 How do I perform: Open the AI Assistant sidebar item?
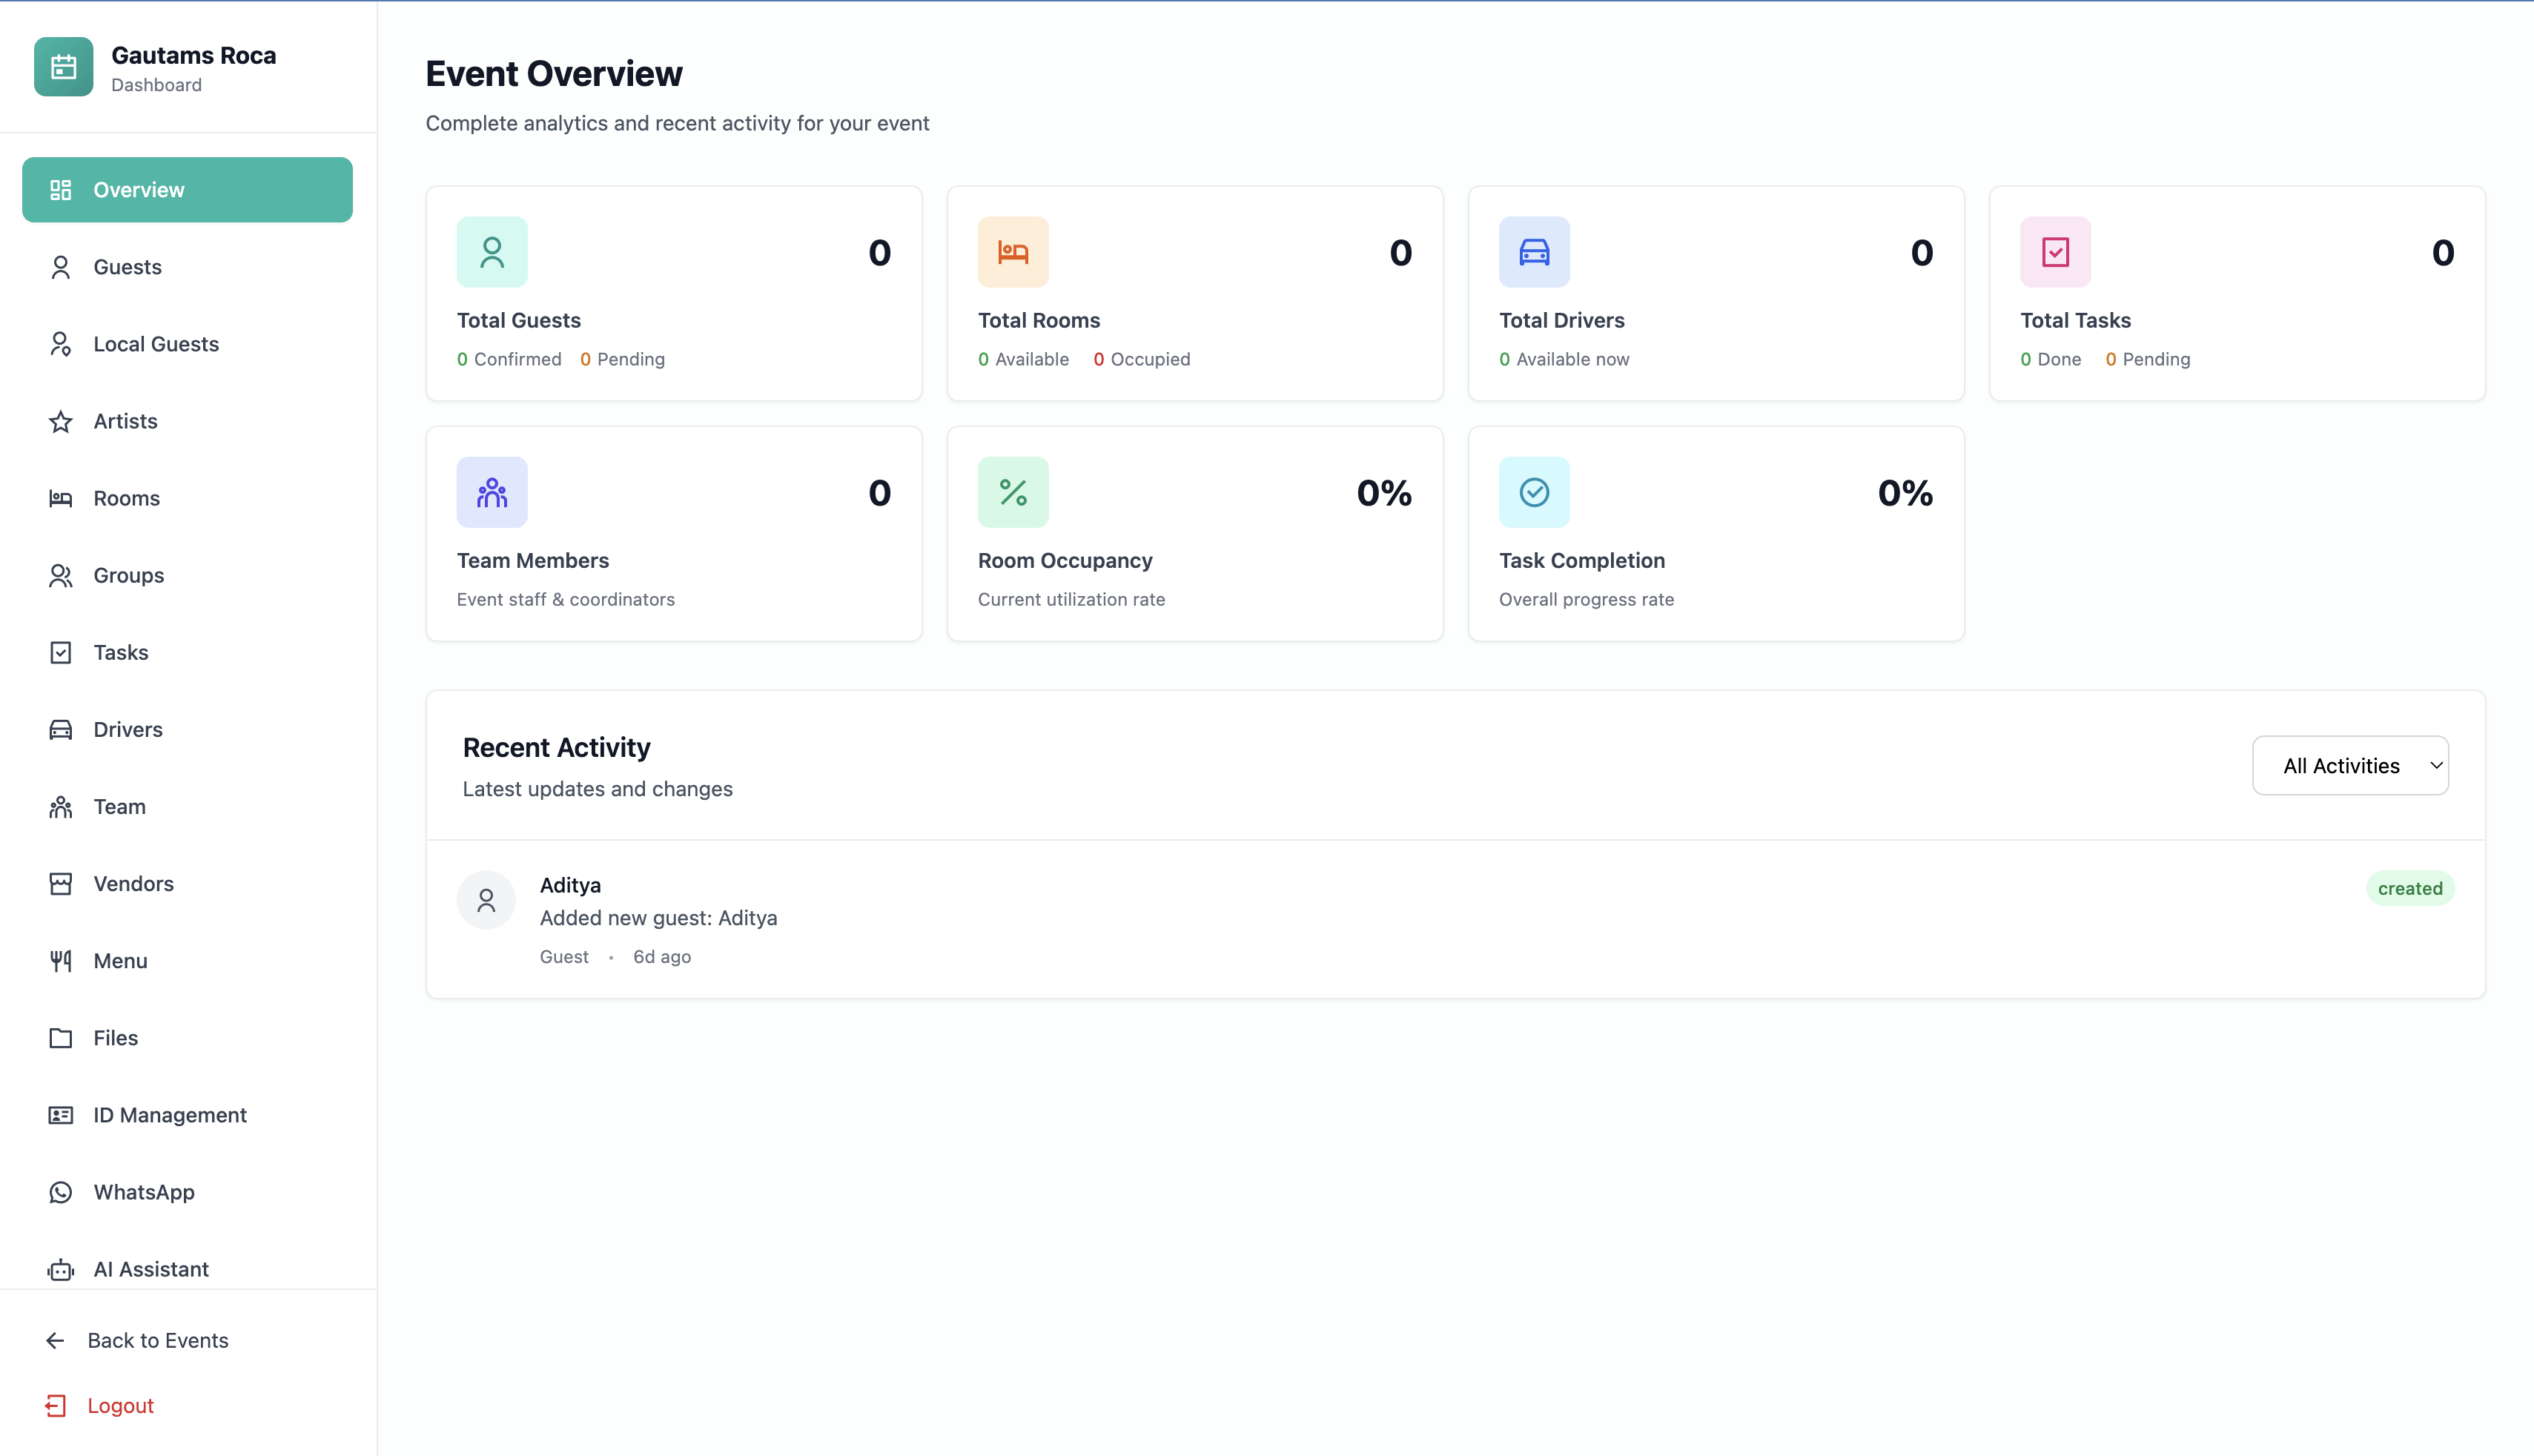coord(151,1269)
